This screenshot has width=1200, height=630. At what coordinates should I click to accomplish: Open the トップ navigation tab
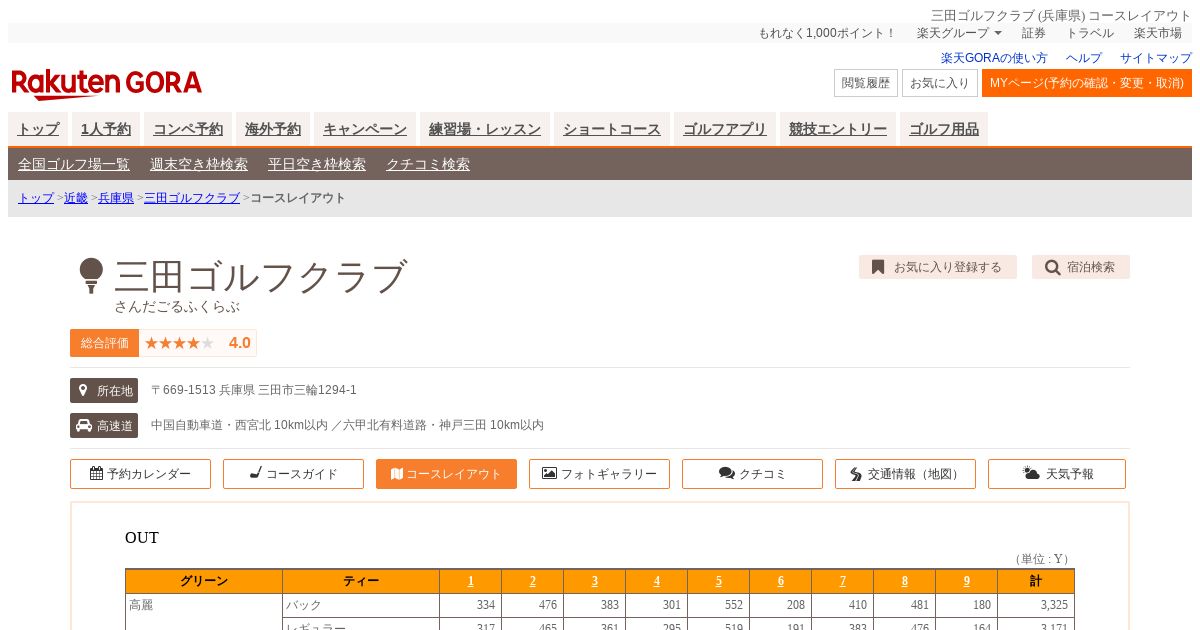pos(38,129)
